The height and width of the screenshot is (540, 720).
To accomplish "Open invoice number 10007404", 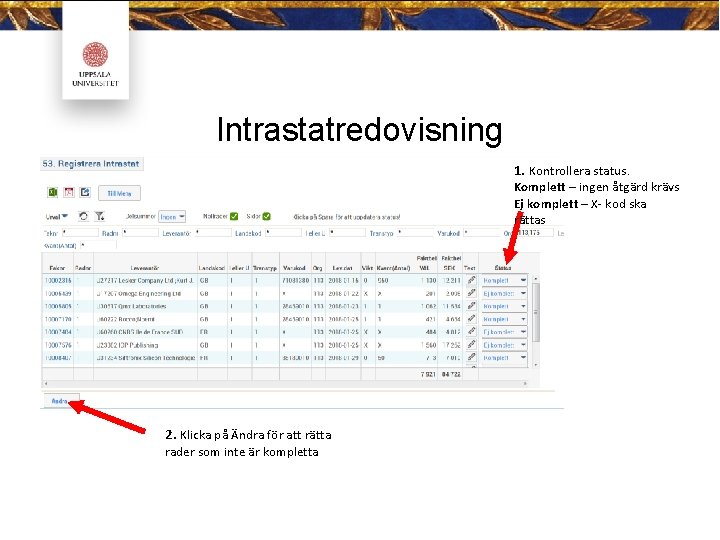I will click(x=58, y=332).
